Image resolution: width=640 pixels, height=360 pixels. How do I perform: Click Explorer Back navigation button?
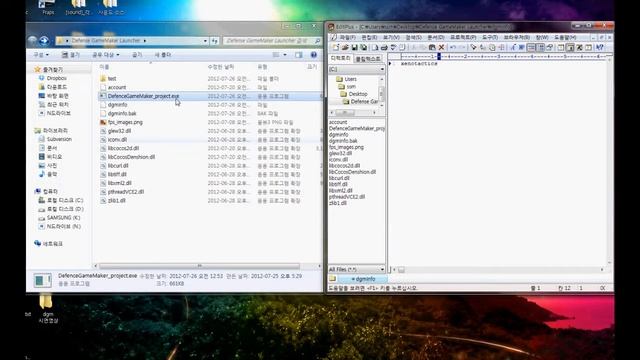coord(32,41)
